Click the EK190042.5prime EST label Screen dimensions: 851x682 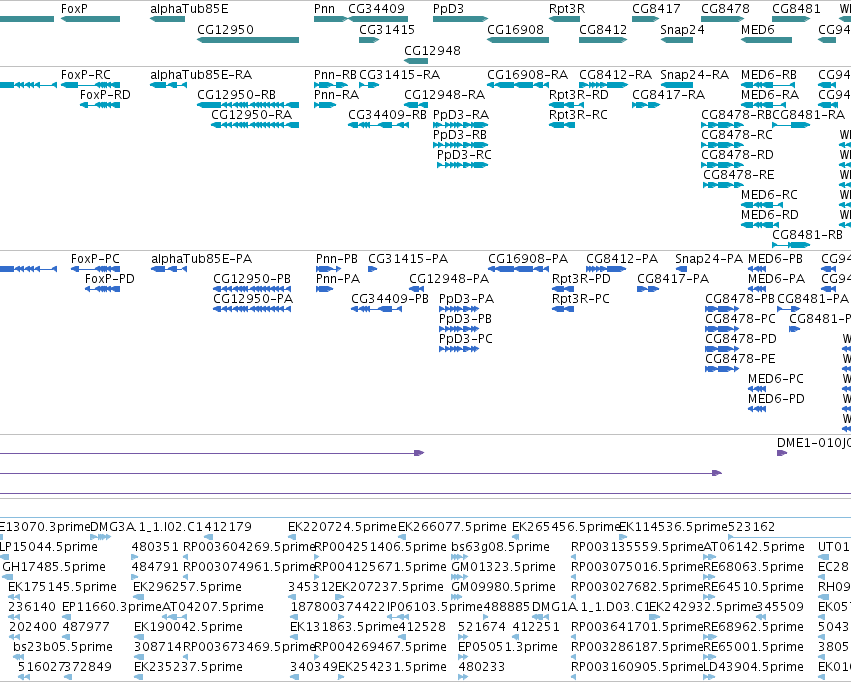click(188, 627)
